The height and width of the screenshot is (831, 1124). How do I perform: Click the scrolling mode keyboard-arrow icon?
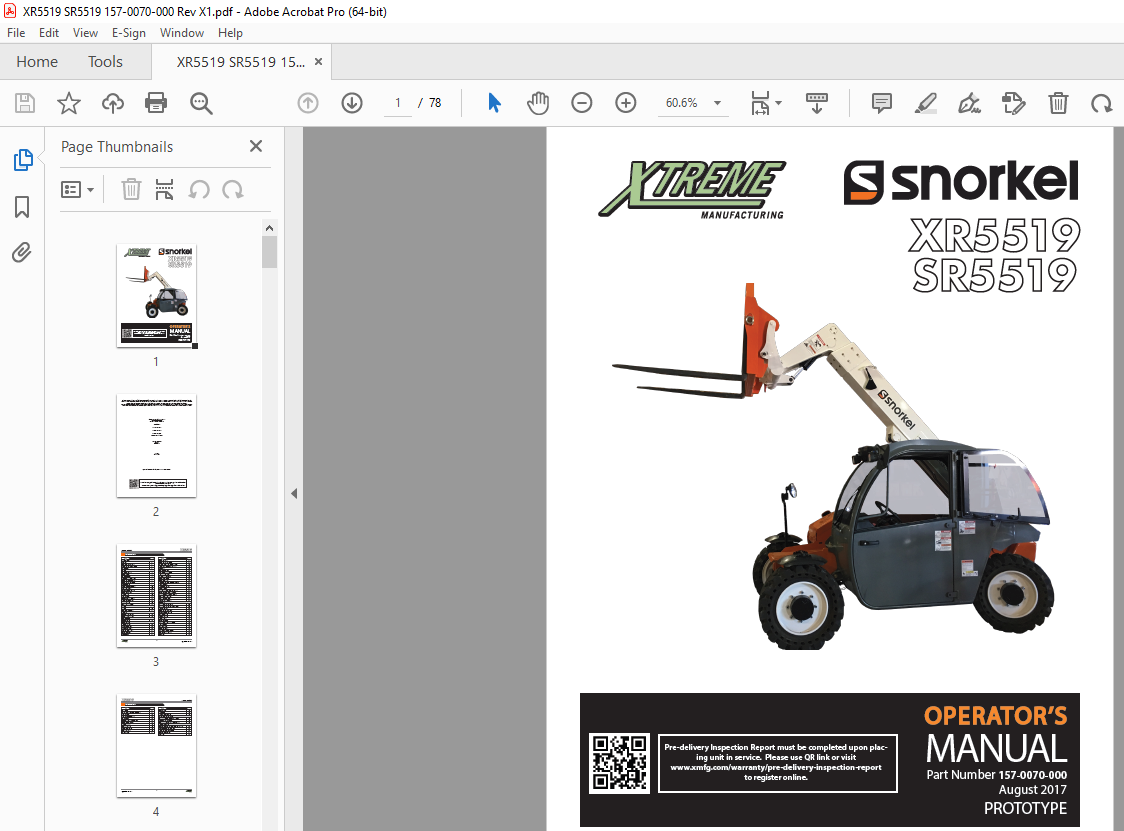(x=816, y=103)
